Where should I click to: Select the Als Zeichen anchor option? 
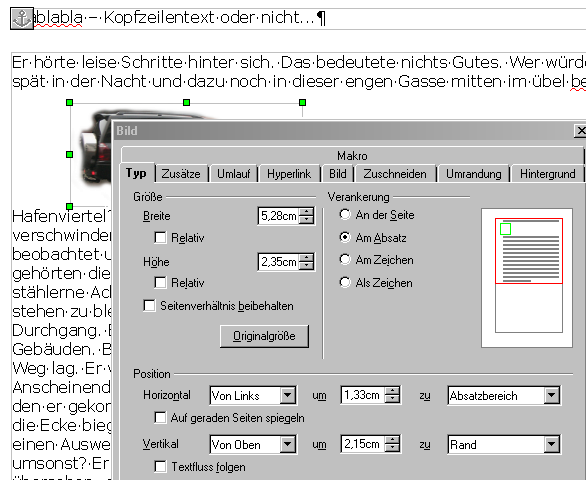pos(345,283)
